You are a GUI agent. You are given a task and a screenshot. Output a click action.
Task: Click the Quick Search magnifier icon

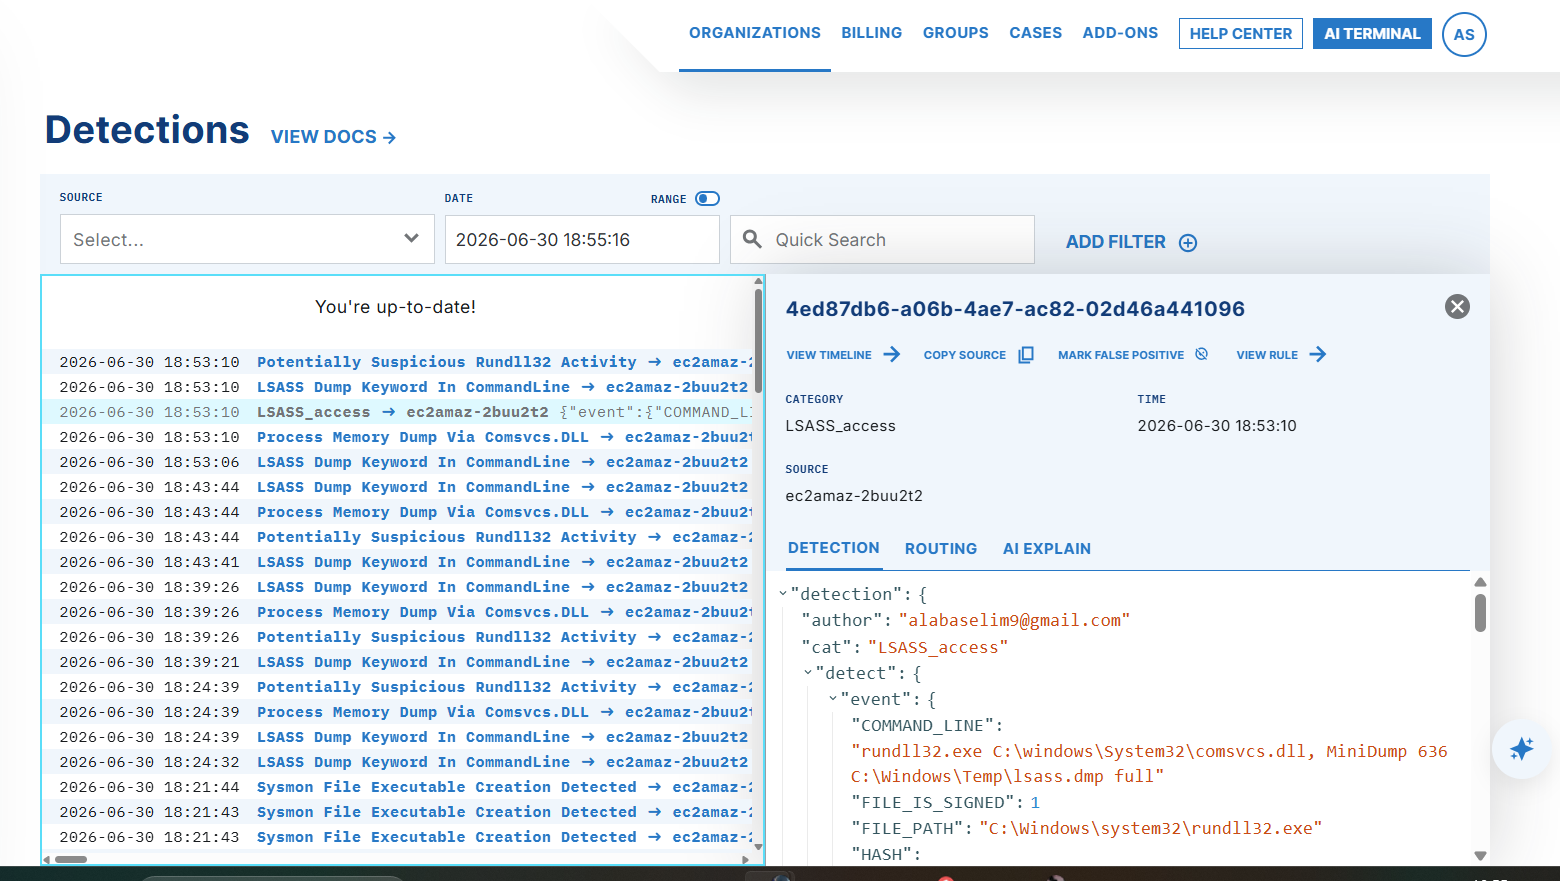point(753,239)
